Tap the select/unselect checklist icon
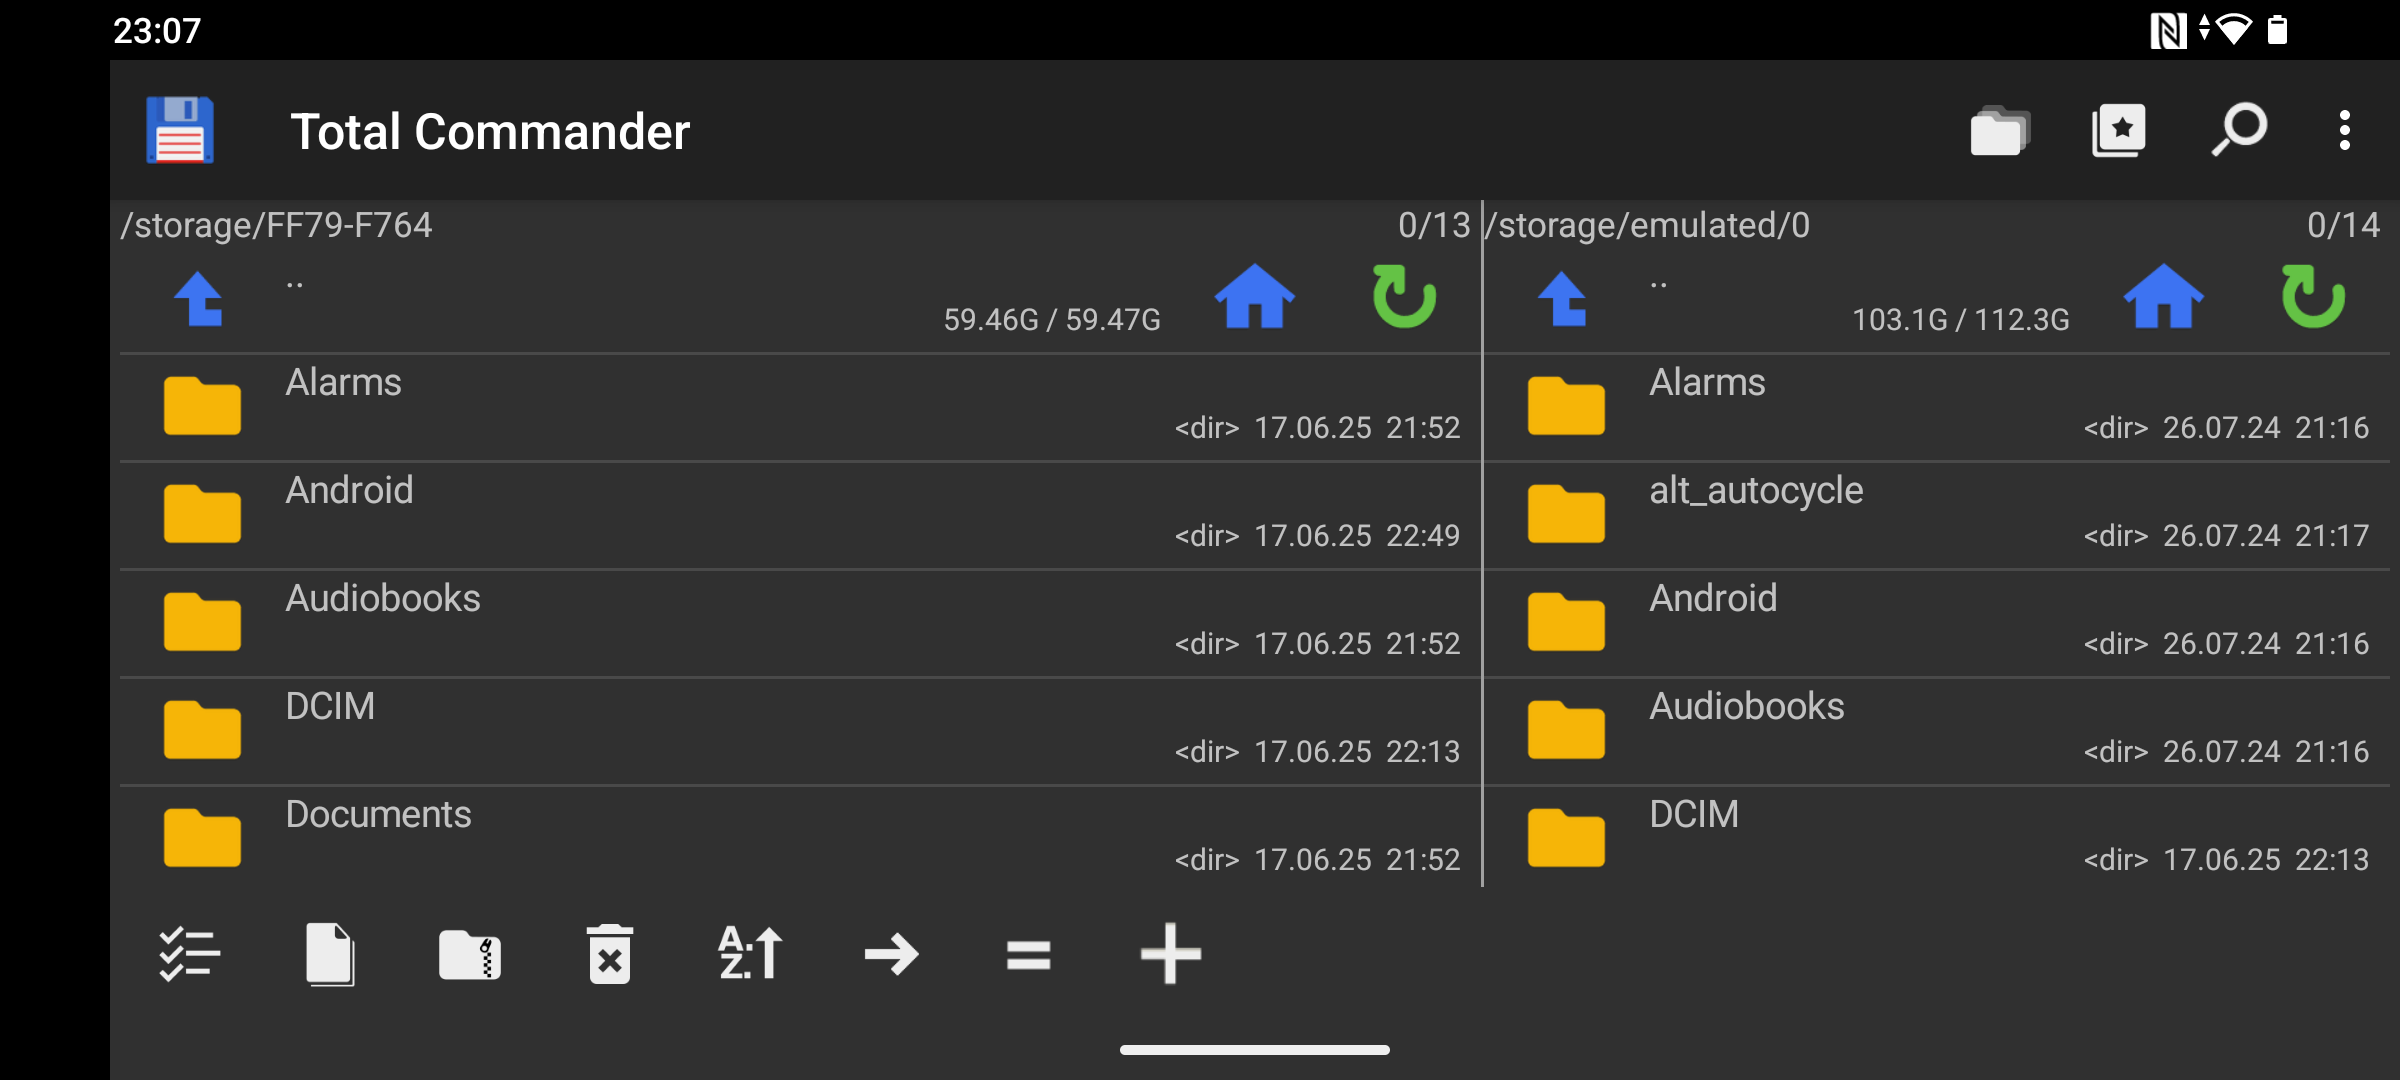 point(189,954)
